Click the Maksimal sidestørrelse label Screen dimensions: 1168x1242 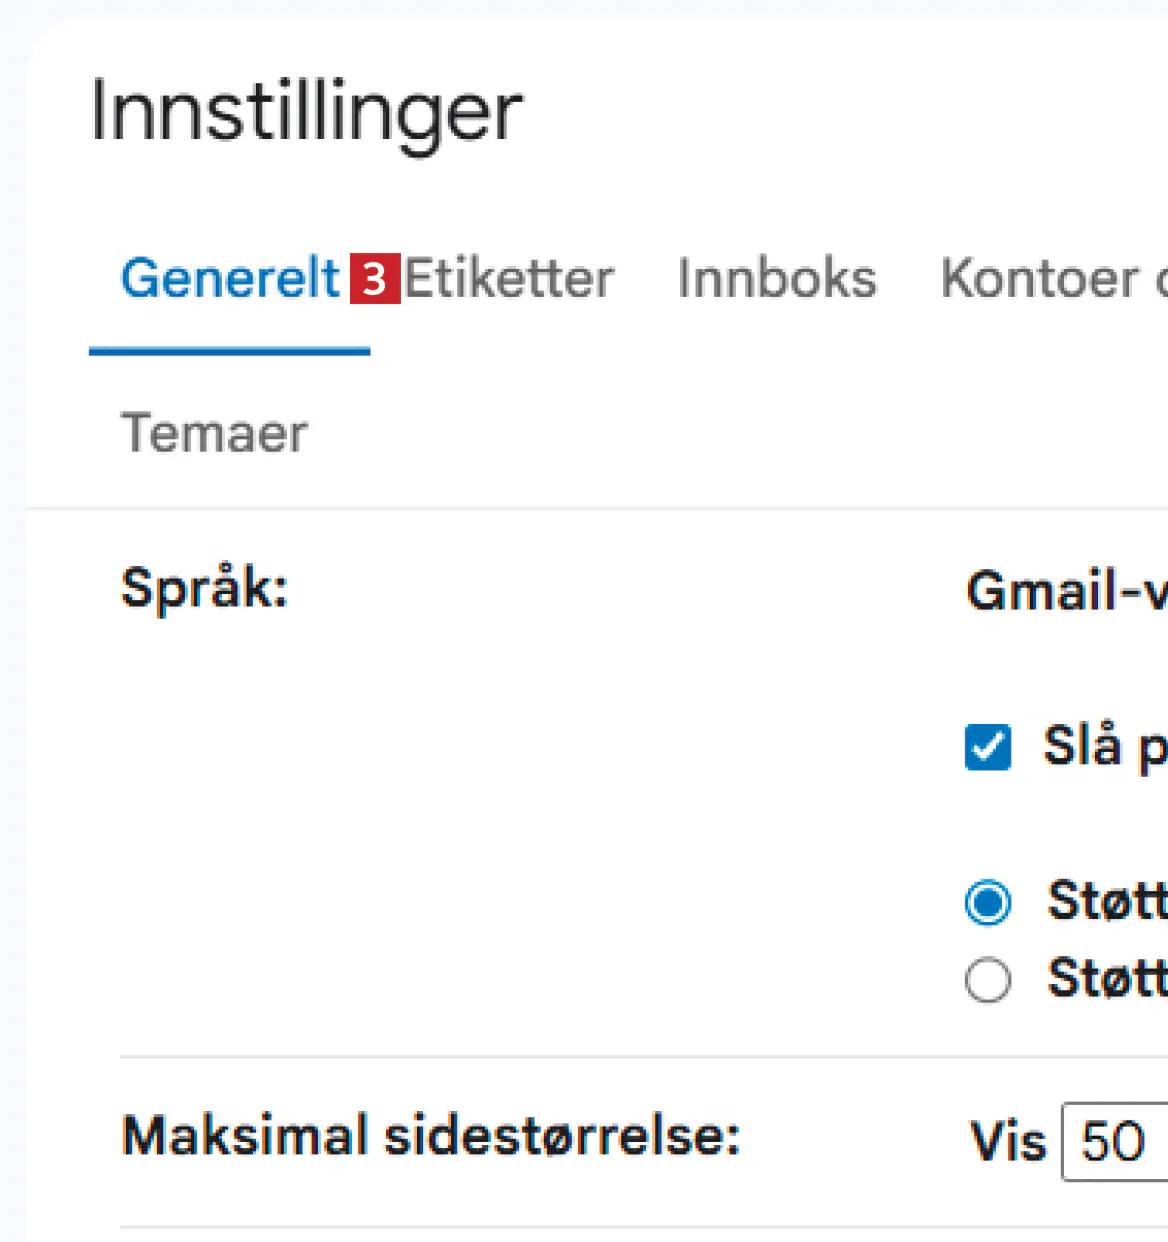(x=430, y=1136)
